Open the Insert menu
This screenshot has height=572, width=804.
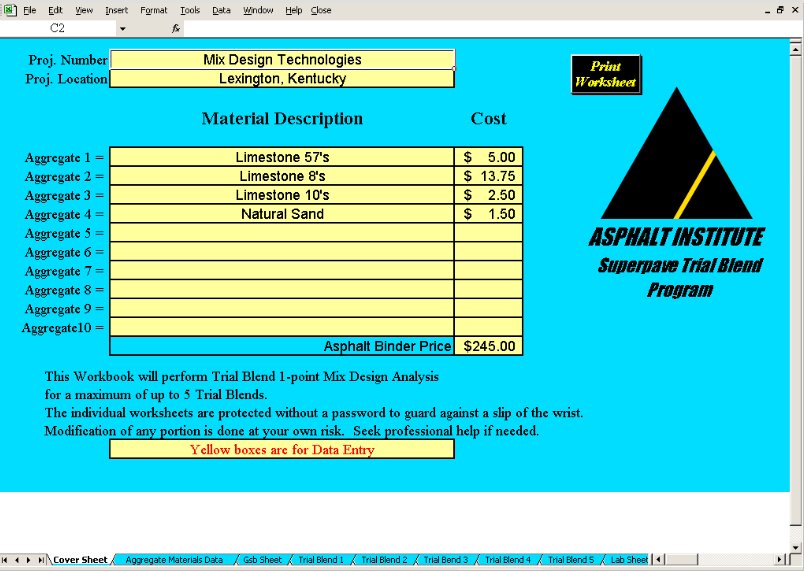click(116, 10)
